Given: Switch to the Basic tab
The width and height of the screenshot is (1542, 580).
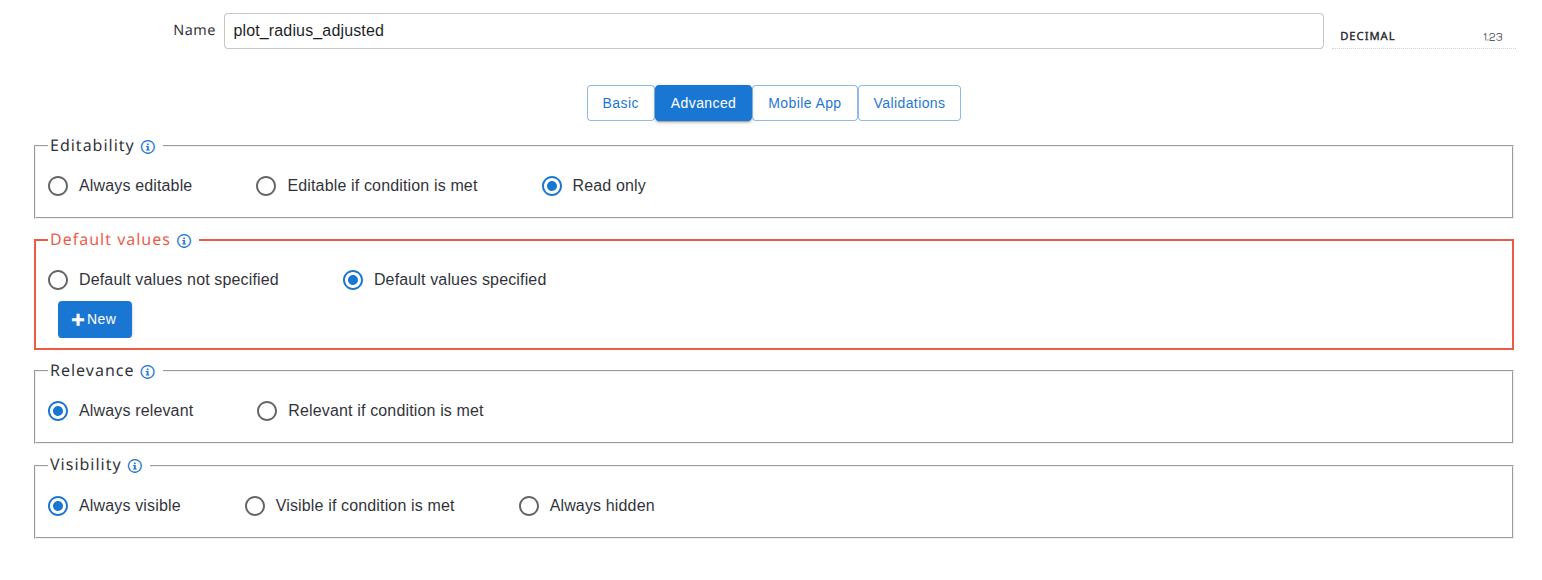Looking at the screenshot, I should click(x=620, y=103).
